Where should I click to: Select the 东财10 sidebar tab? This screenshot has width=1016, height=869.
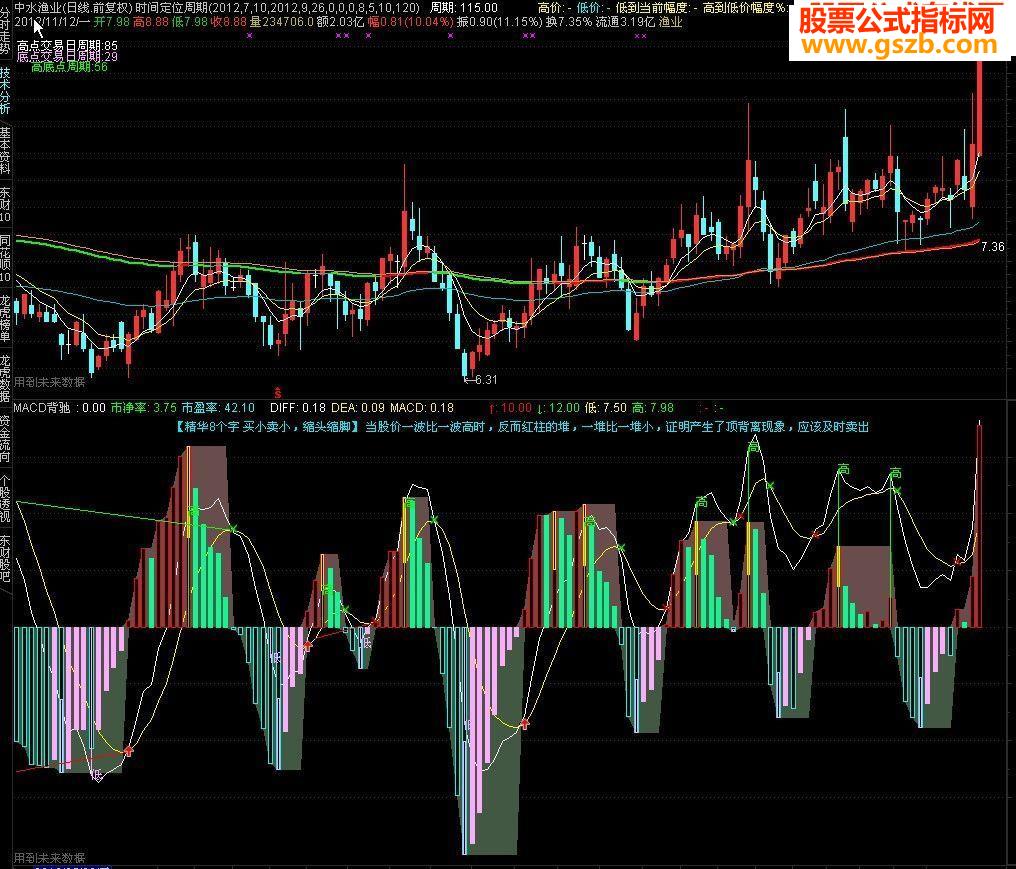click(x=5, y=204)
